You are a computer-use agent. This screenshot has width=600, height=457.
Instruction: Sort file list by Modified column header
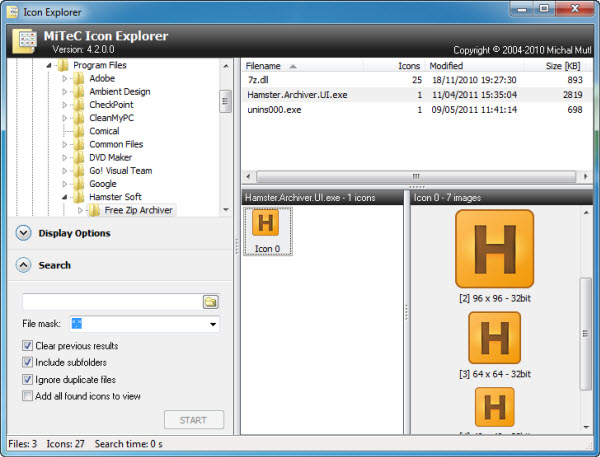(460, 65)
